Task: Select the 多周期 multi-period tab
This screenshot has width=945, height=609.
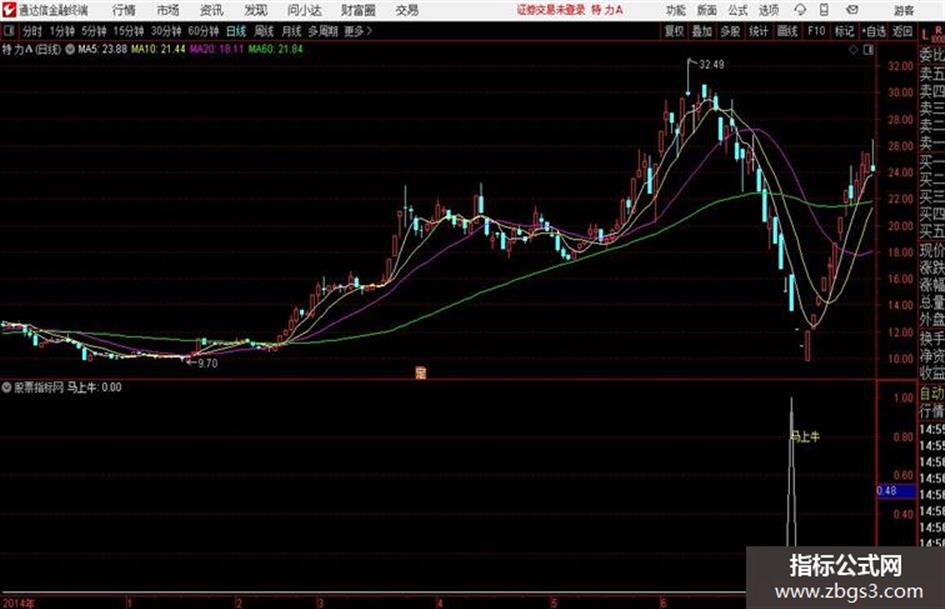Action: [323, 31]
